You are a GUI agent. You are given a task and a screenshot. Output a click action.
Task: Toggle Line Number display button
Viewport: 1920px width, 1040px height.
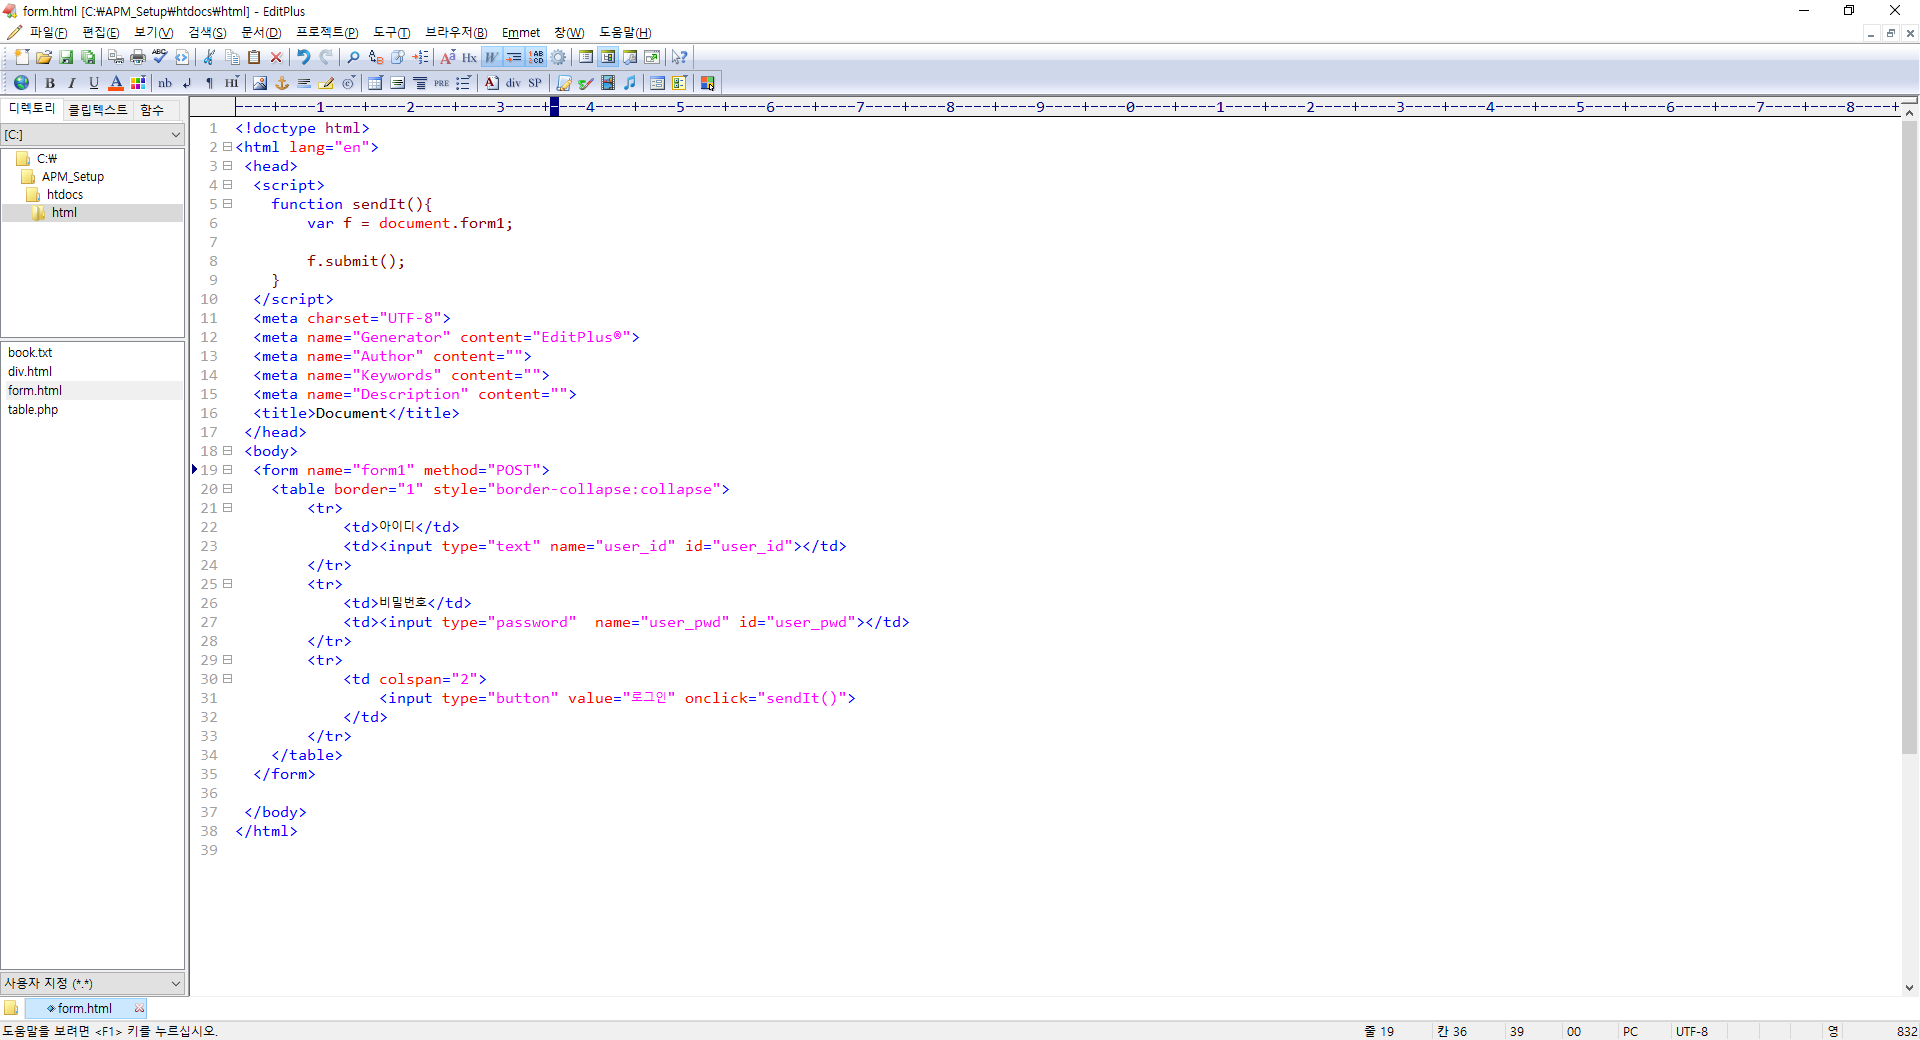coord(536,57)
